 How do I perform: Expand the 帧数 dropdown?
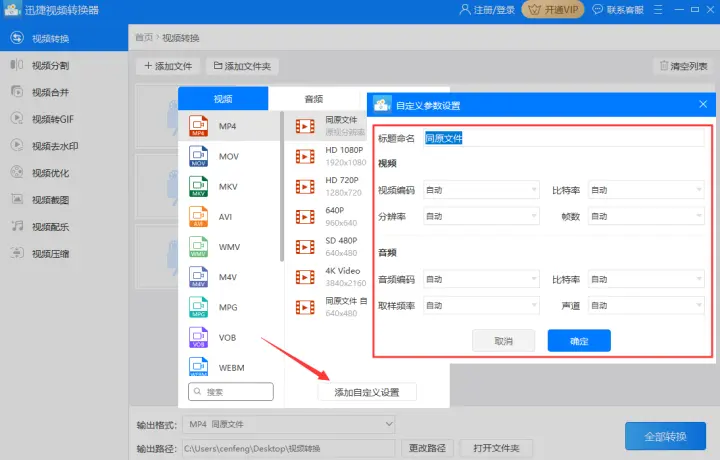(646, 216)
